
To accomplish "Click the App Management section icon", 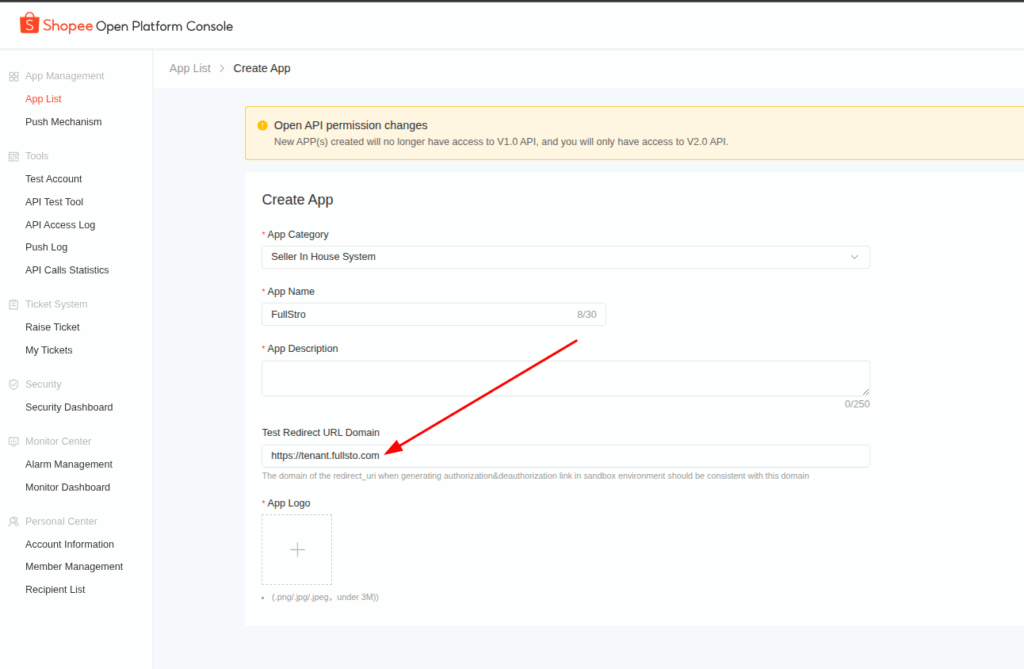I will click(14, 77).
